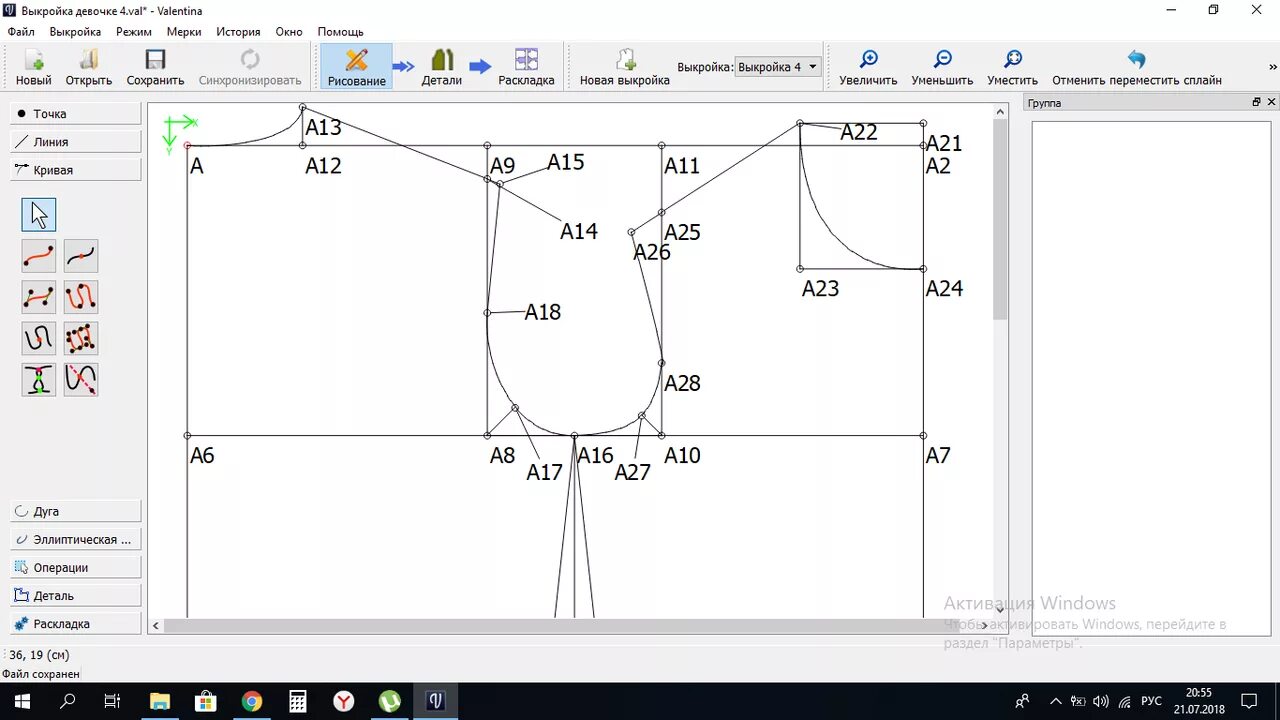Click the Уменьшить zoom out icon

[942, 67]
